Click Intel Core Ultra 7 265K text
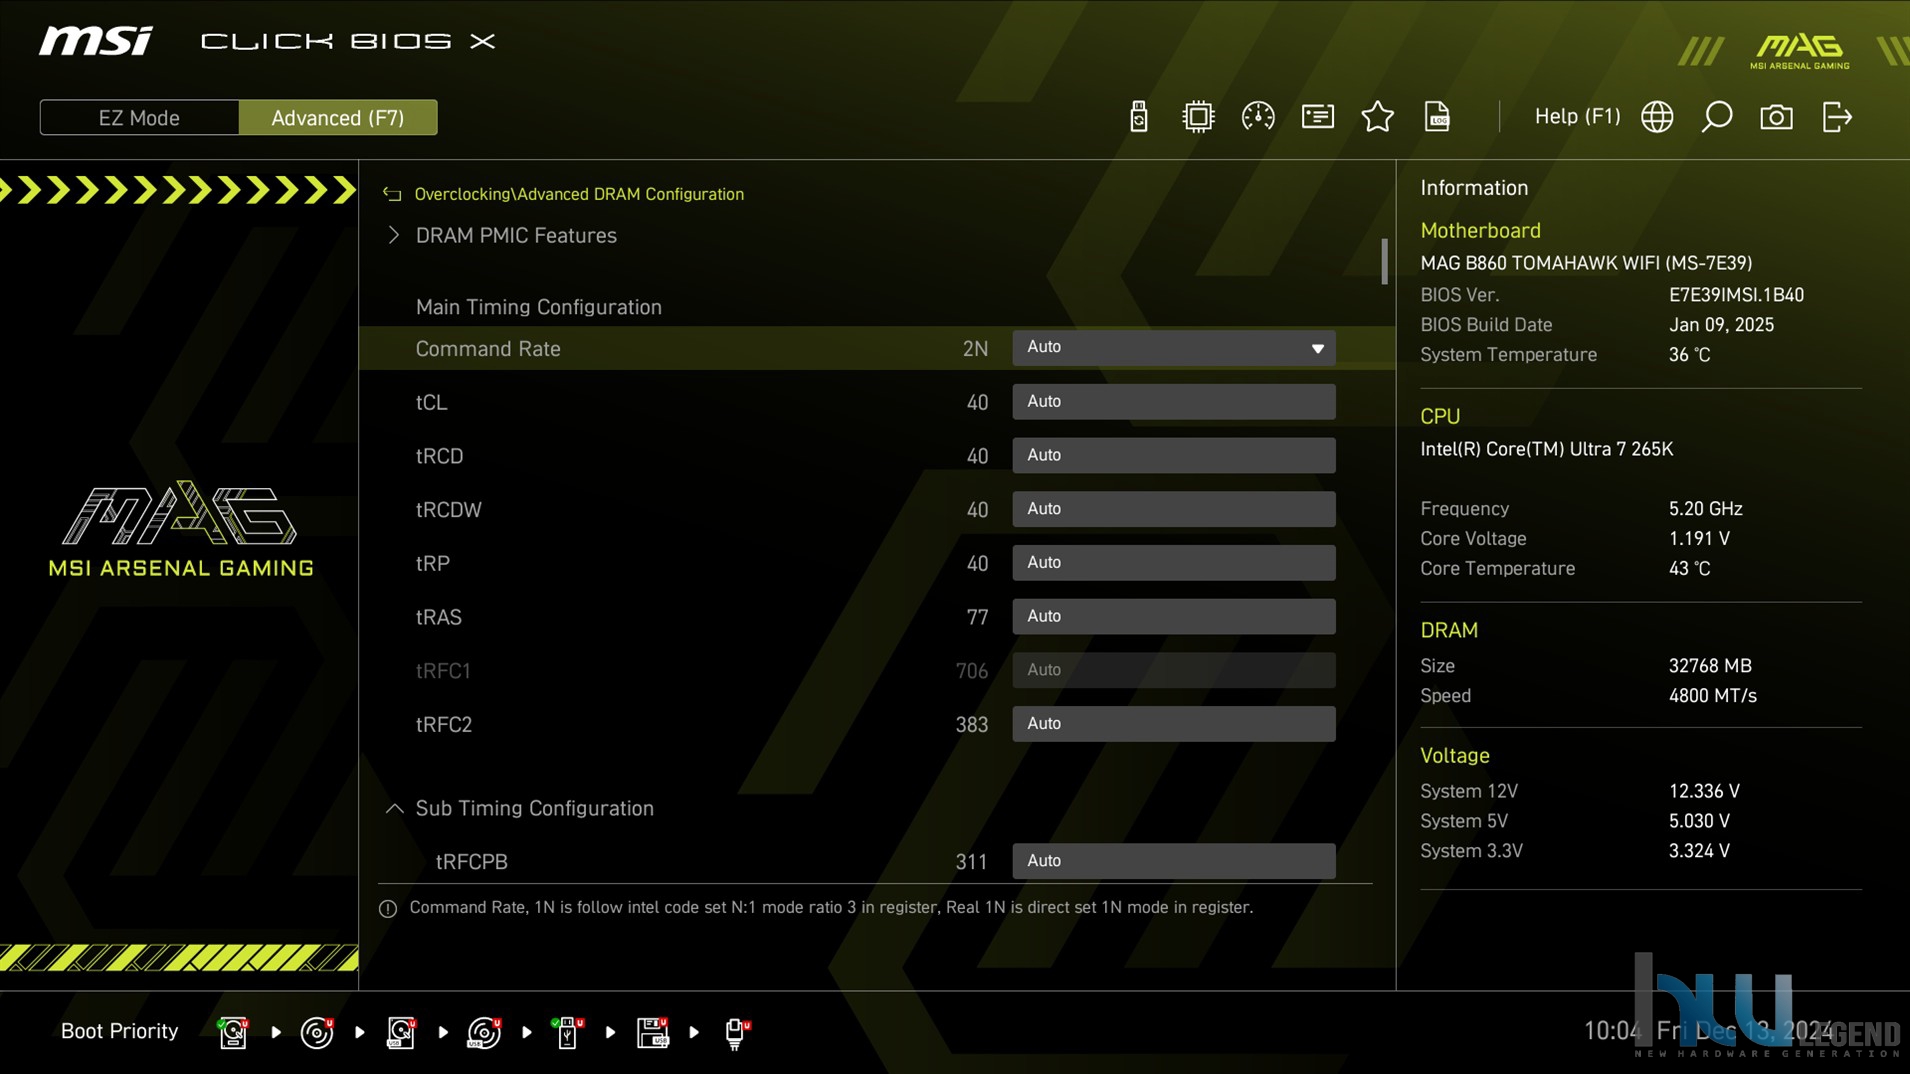 pyautogui.click(x=1546, y=449)
